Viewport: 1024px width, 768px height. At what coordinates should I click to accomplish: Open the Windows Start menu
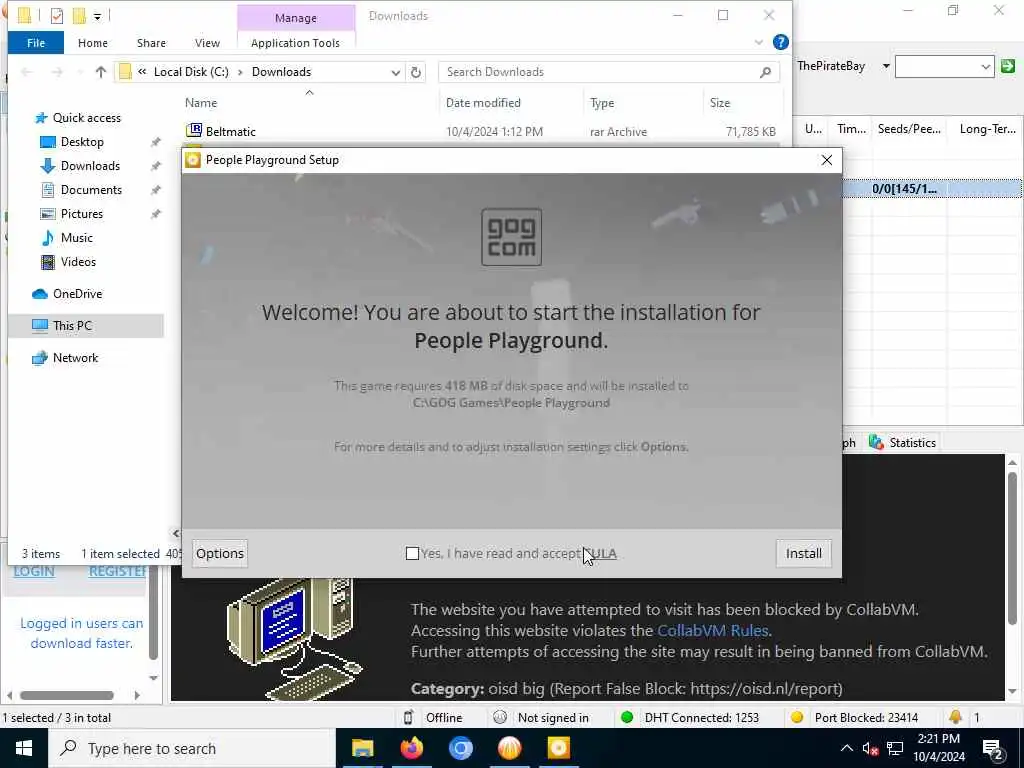point(24,748)
